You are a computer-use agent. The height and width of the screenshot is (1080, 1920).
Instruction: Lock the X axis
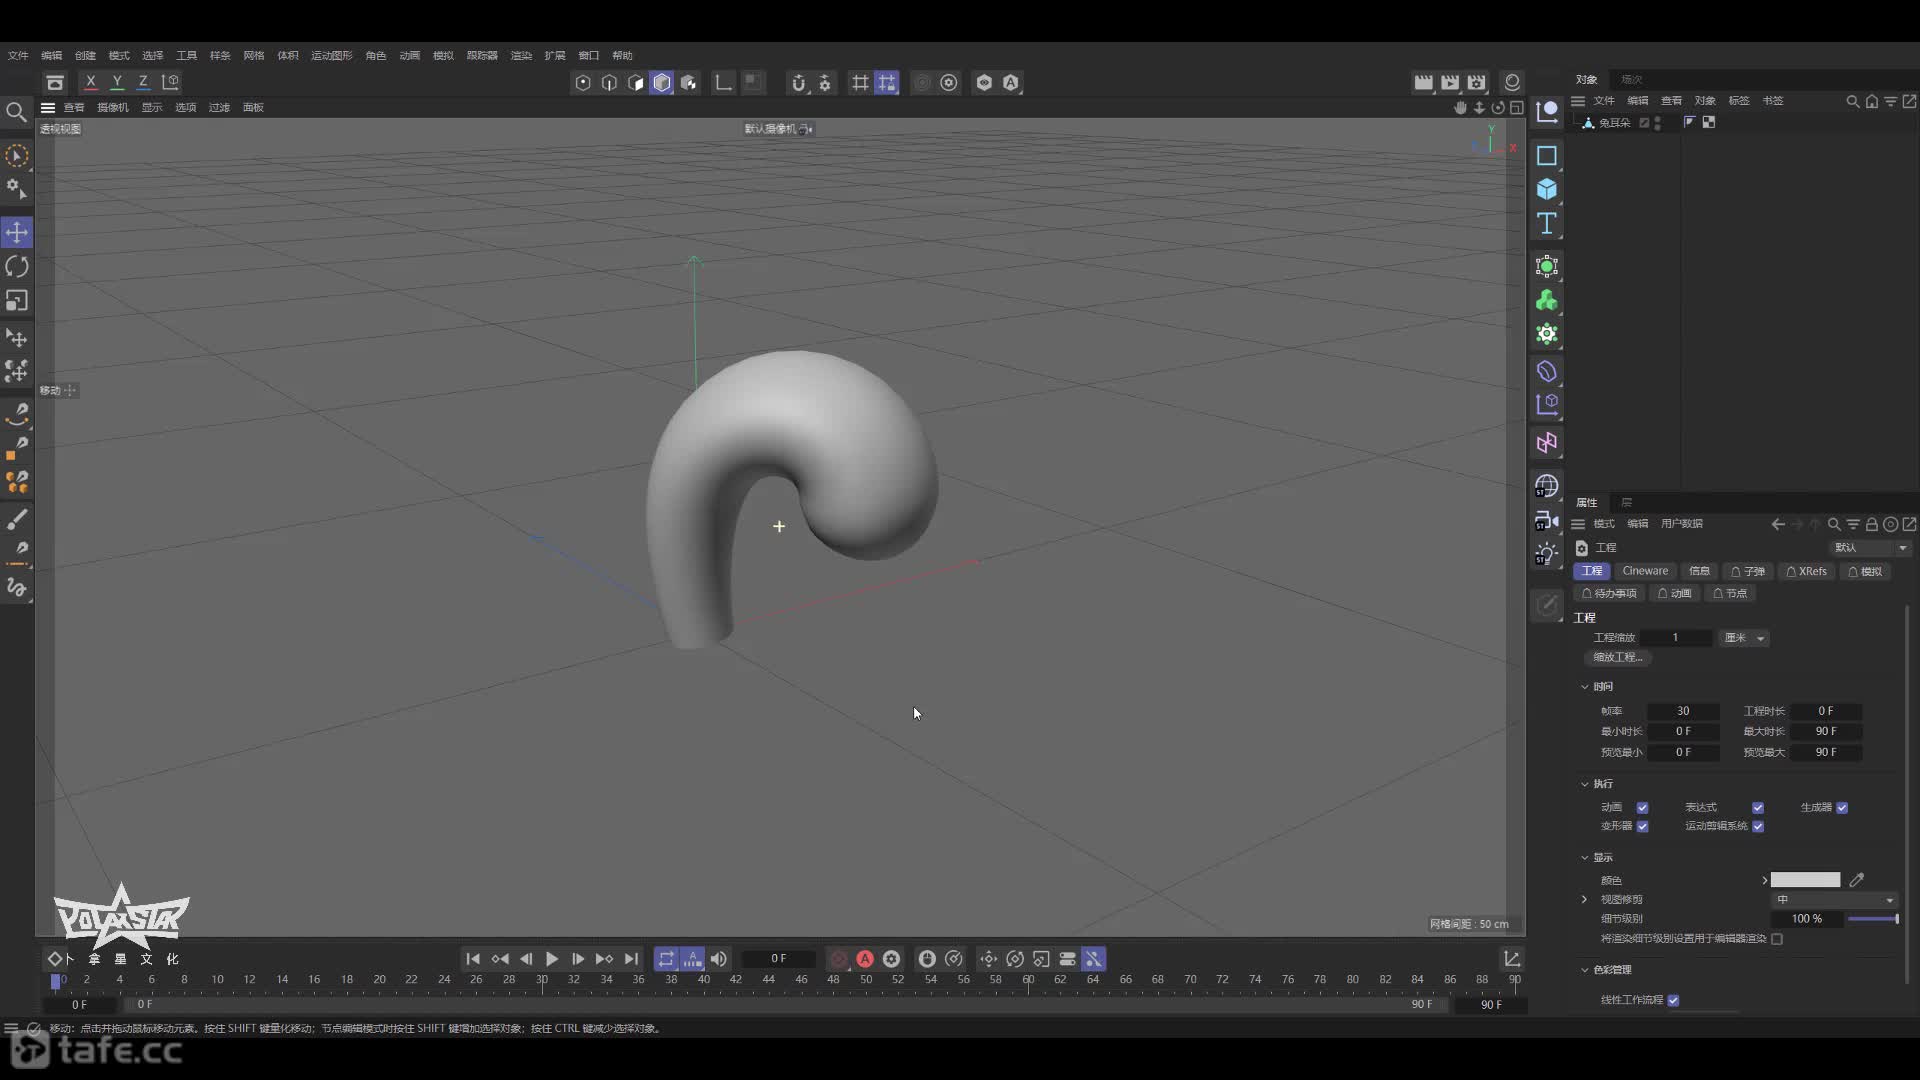91,82
